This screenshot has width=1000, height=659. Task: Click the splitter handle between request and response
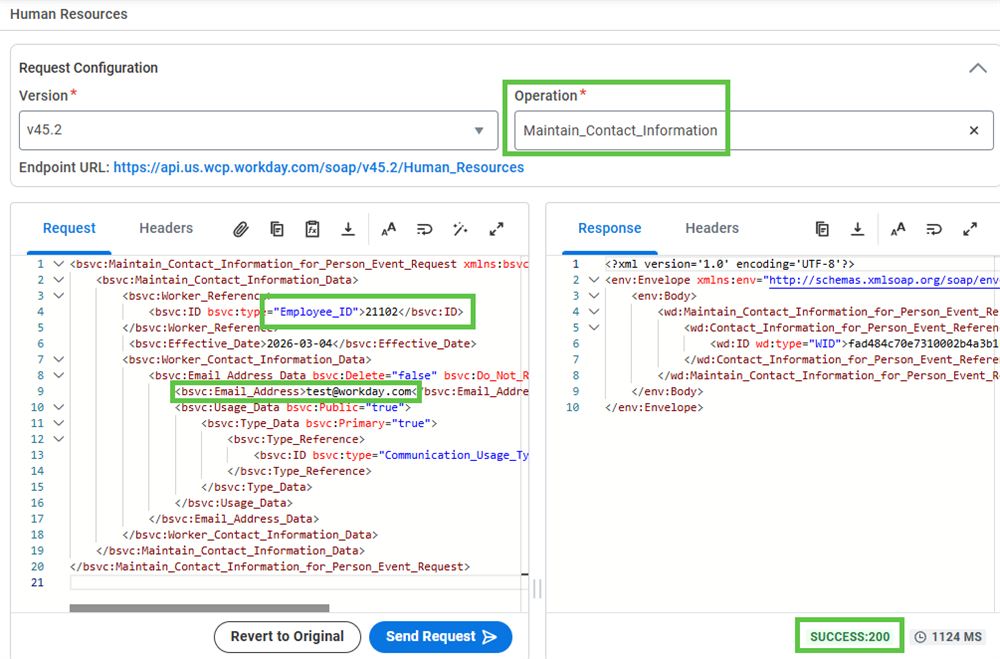(x=537, y=589)
